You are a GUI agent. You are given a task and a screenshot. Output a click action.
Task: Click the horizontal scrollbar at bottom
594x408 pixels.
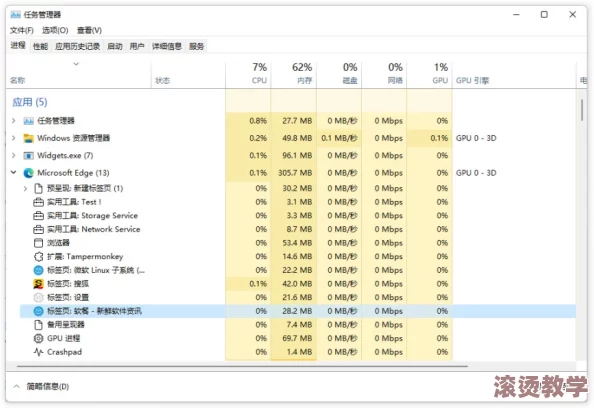pyautogui.click(x=242, y=366)
